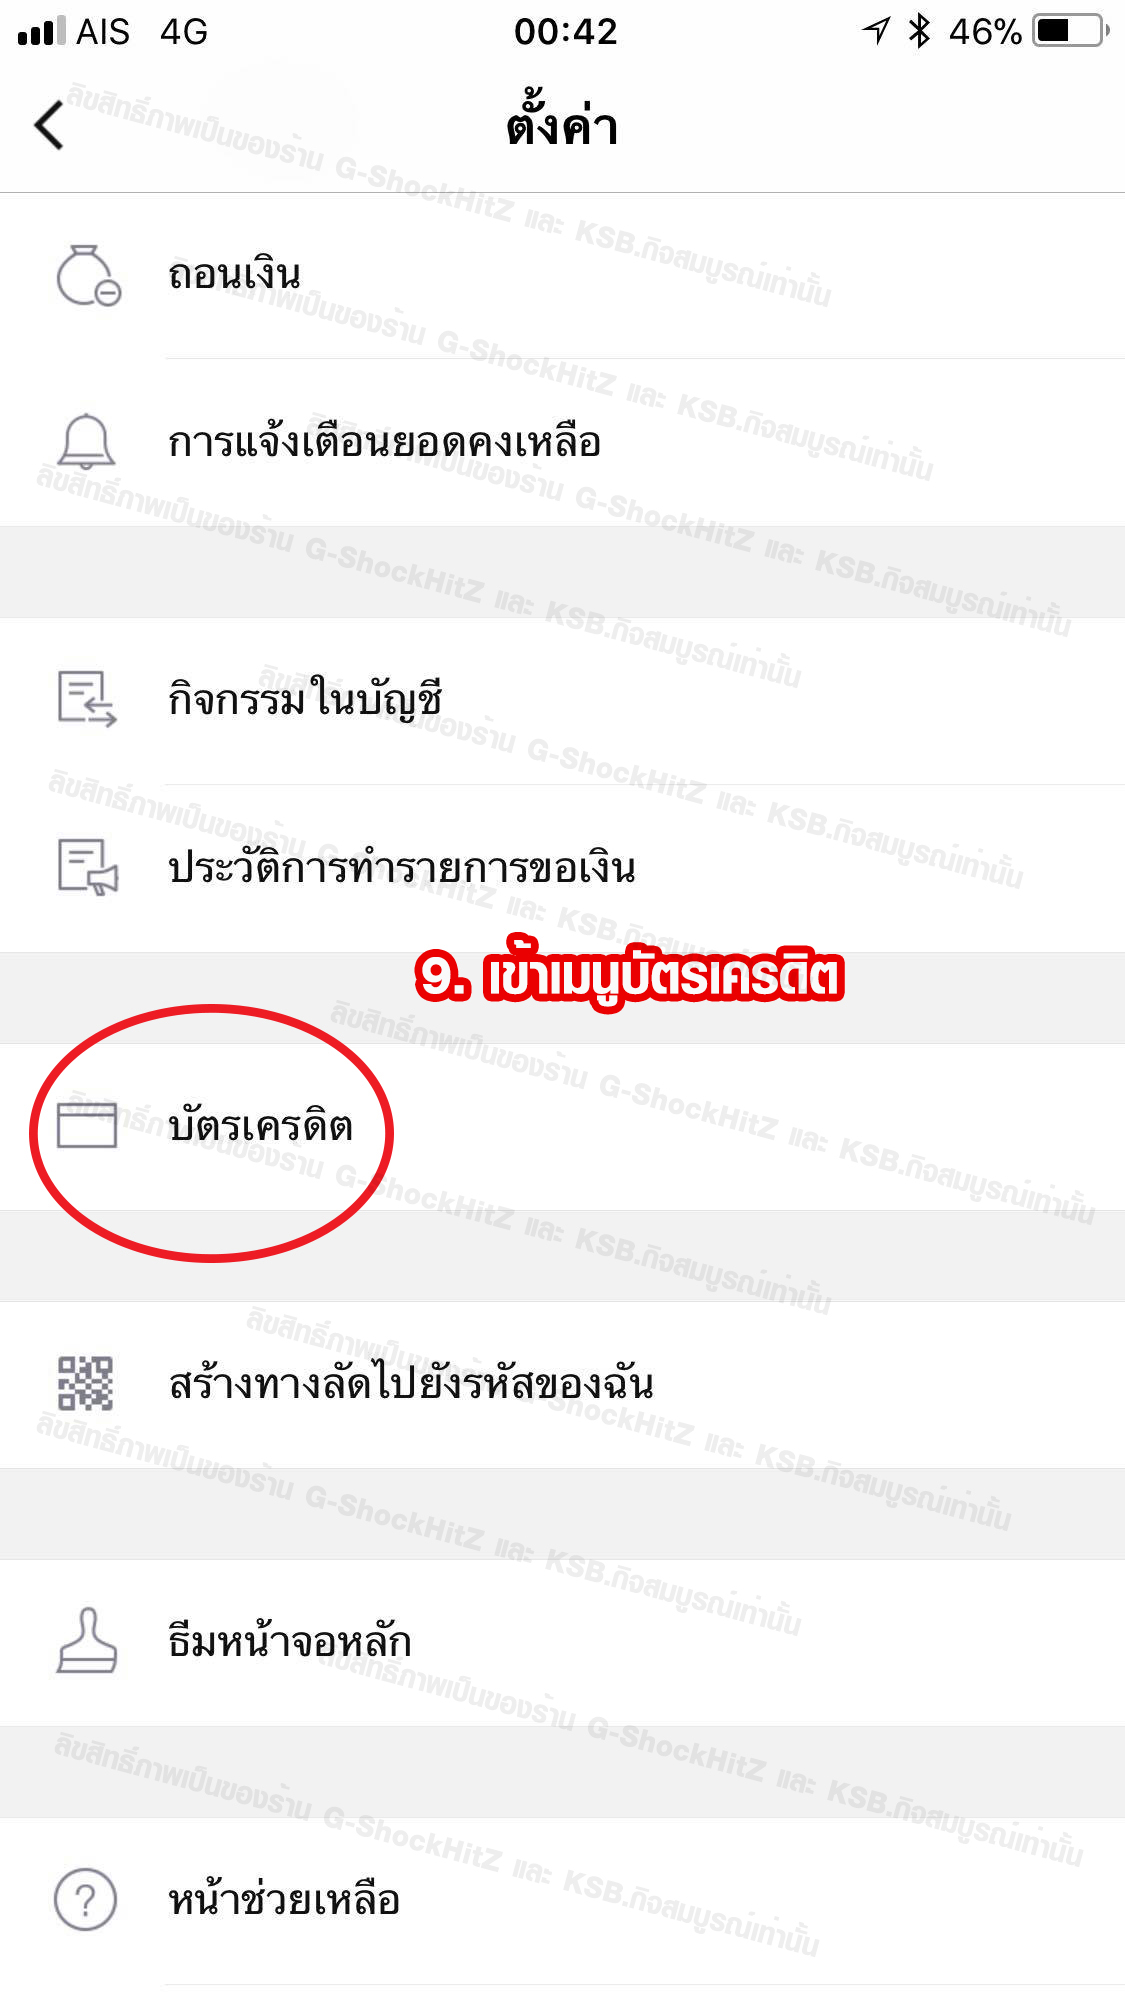Select บัตรเครดิต menu item

562,1127
